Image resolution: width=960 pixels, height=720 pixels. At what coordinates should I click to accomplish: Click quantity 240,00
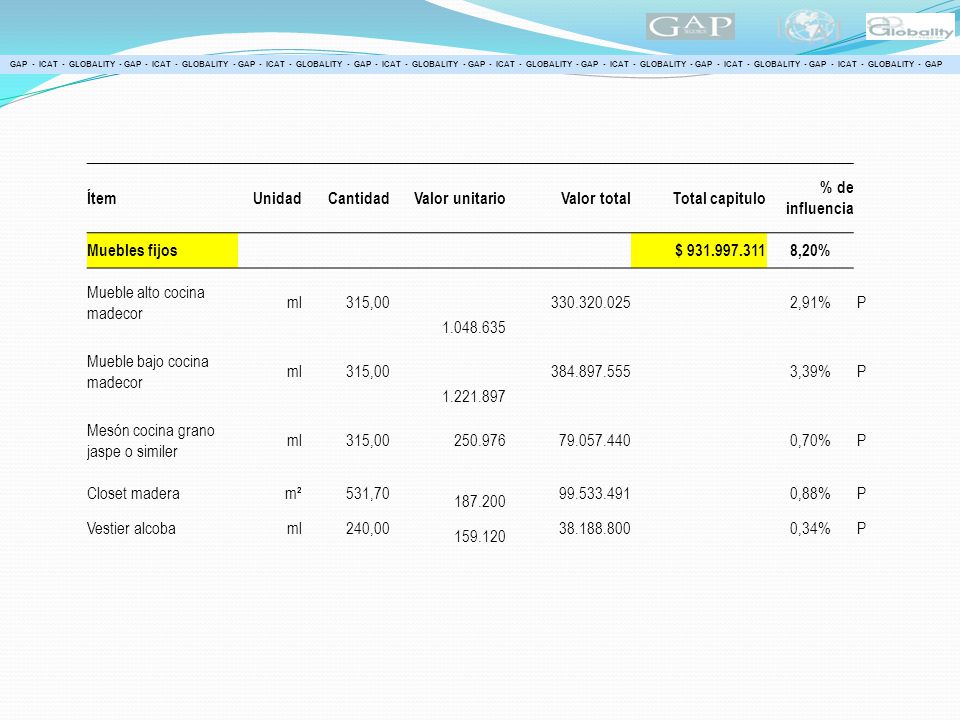pyautogui.click(x=367, y=528)
